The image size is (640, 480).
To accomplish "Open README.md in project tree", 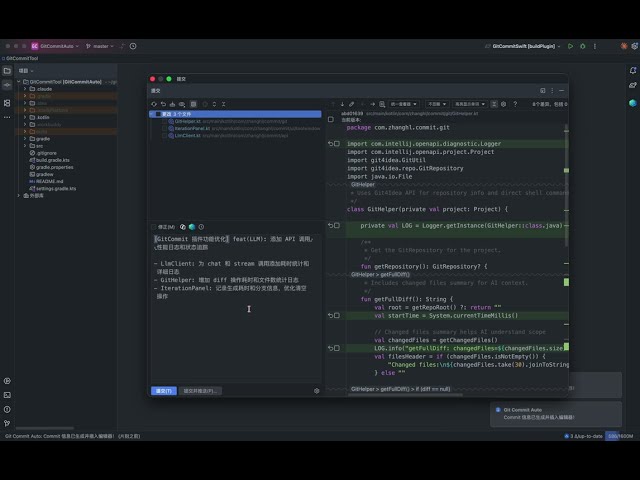I will pos(46,181).
